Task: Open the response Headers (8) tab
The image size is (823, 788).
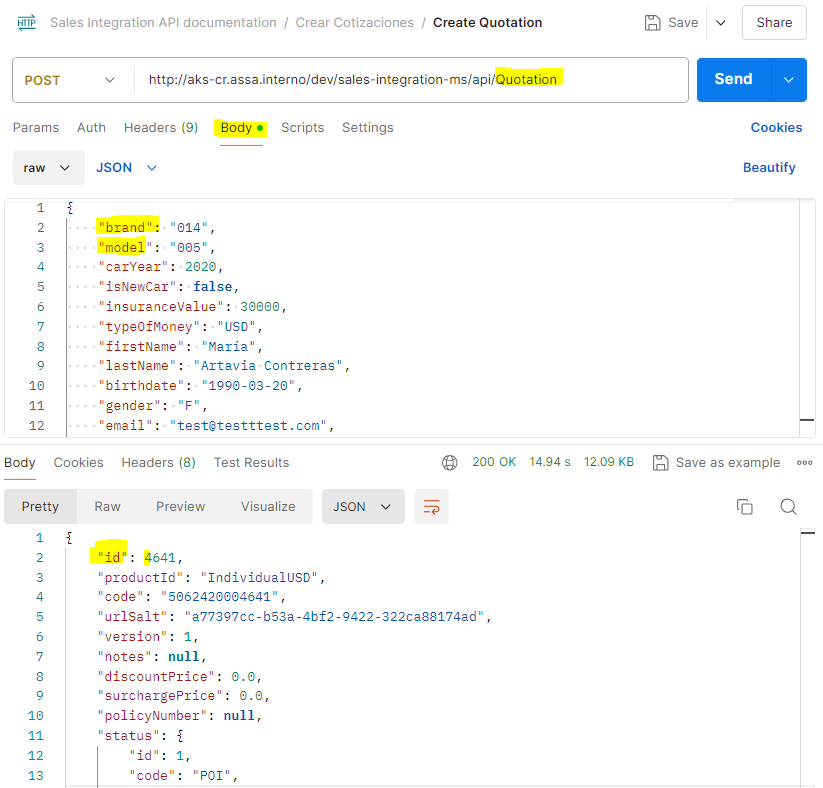Action: pos(158,463)
